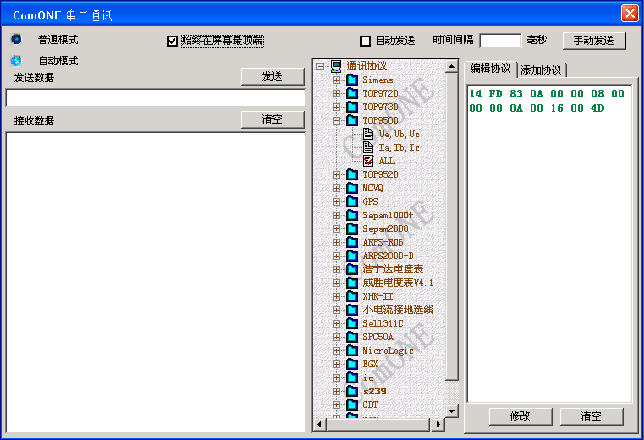Select the 普通模式 radio button
The image size is (644, 440).
click(x=16, y=40)
